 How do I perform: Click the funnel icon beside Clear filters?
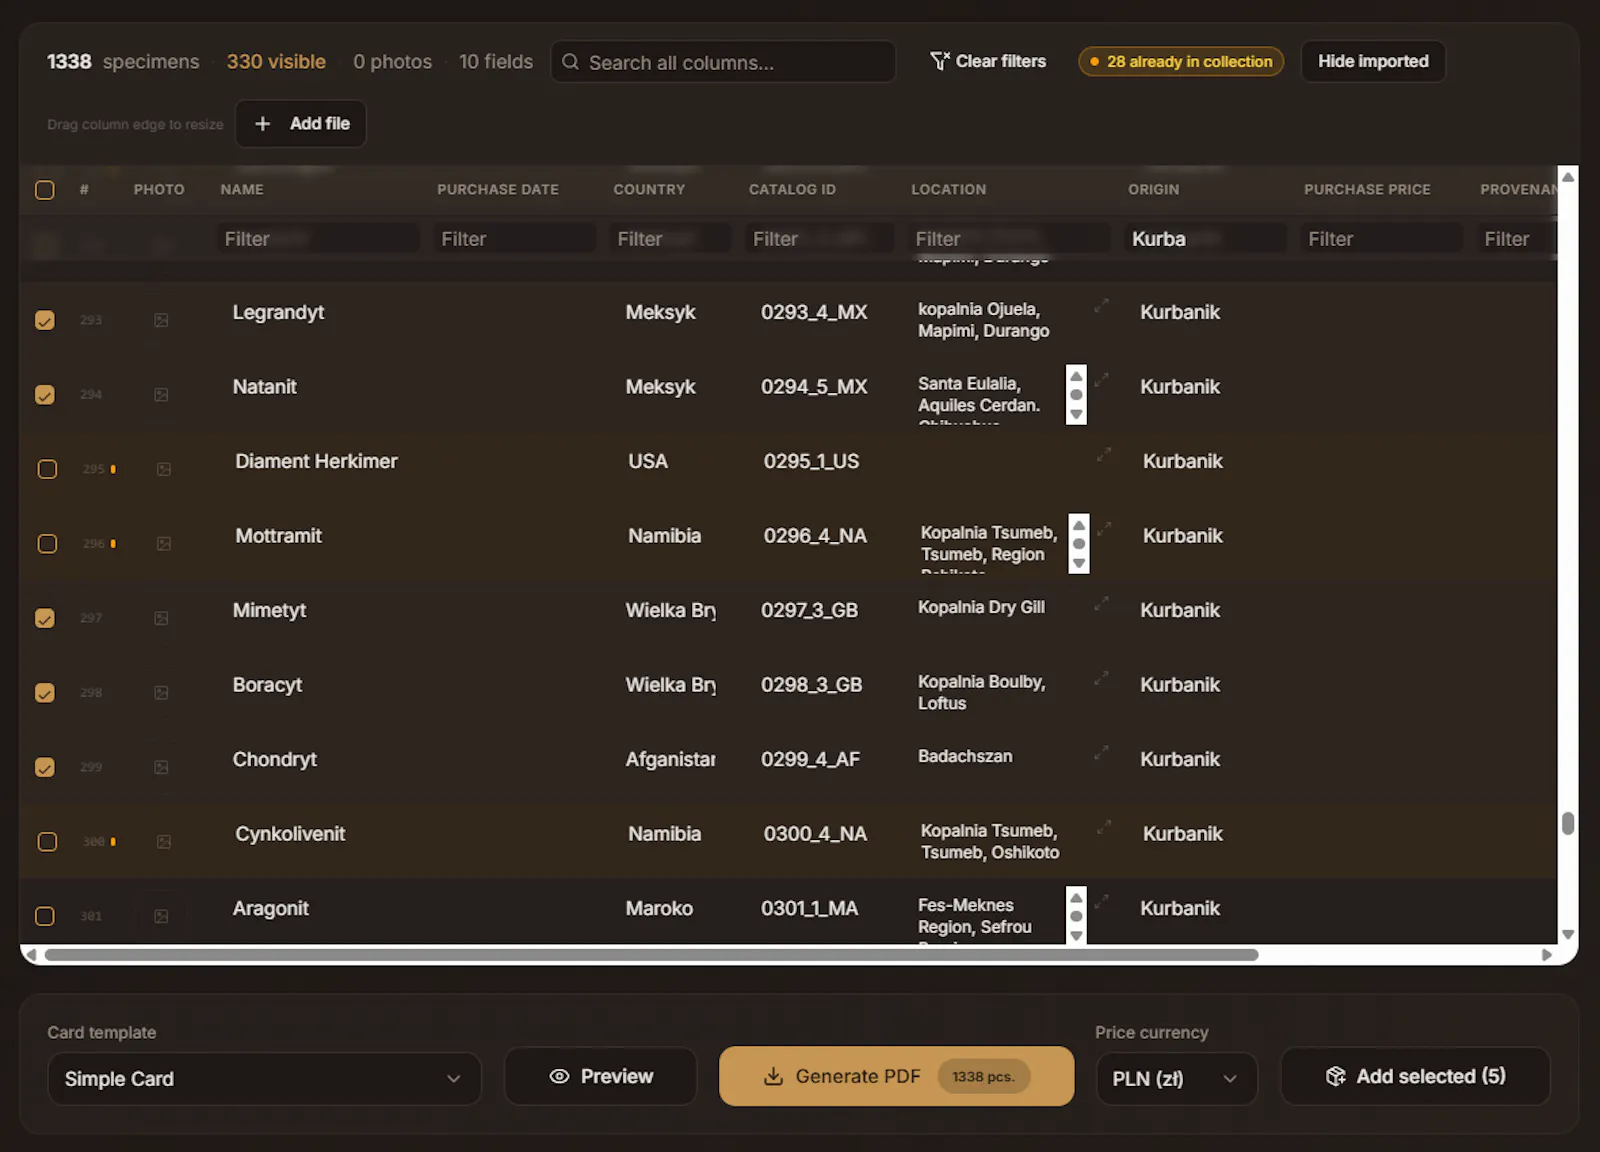940,61
